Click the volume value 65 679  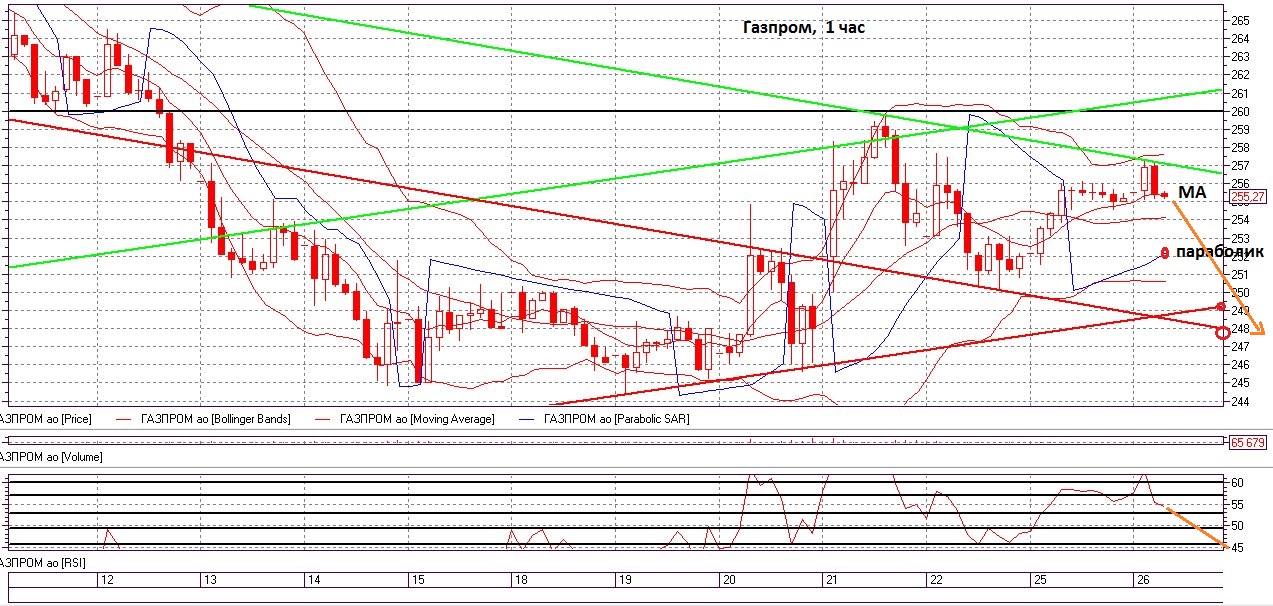[1249, 441]
